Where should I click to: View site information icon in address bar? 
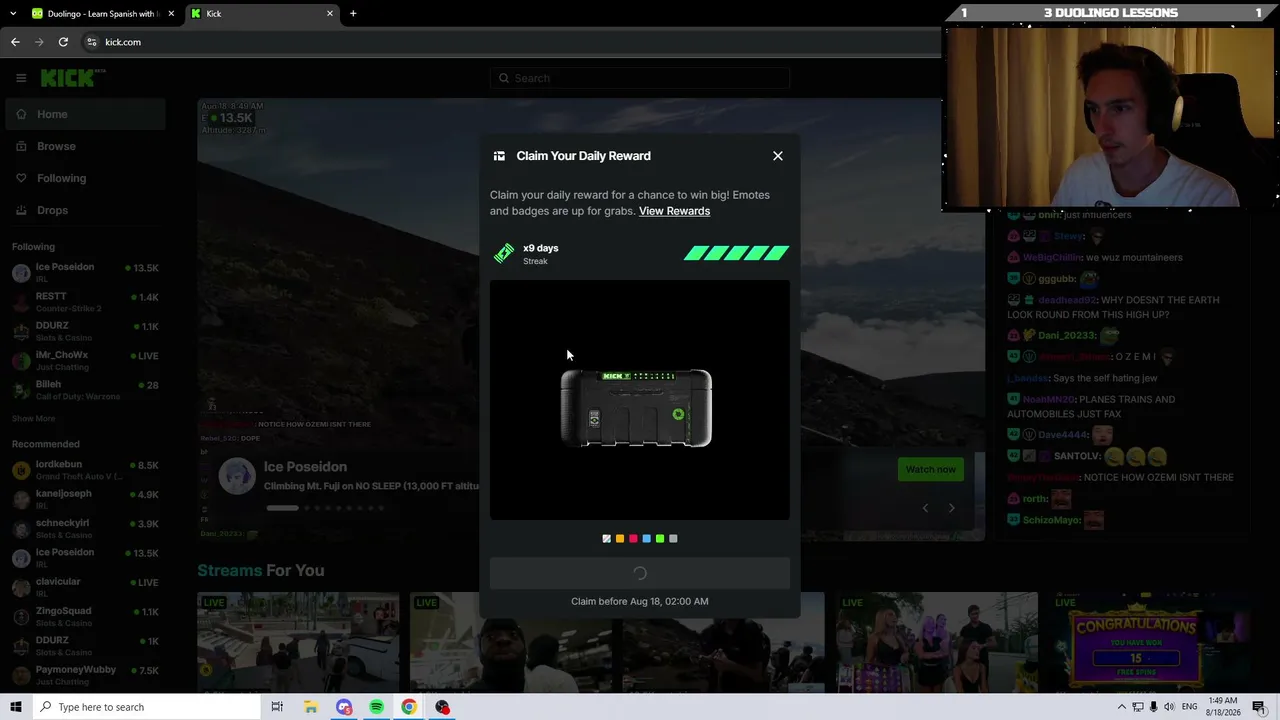(91, 42)
